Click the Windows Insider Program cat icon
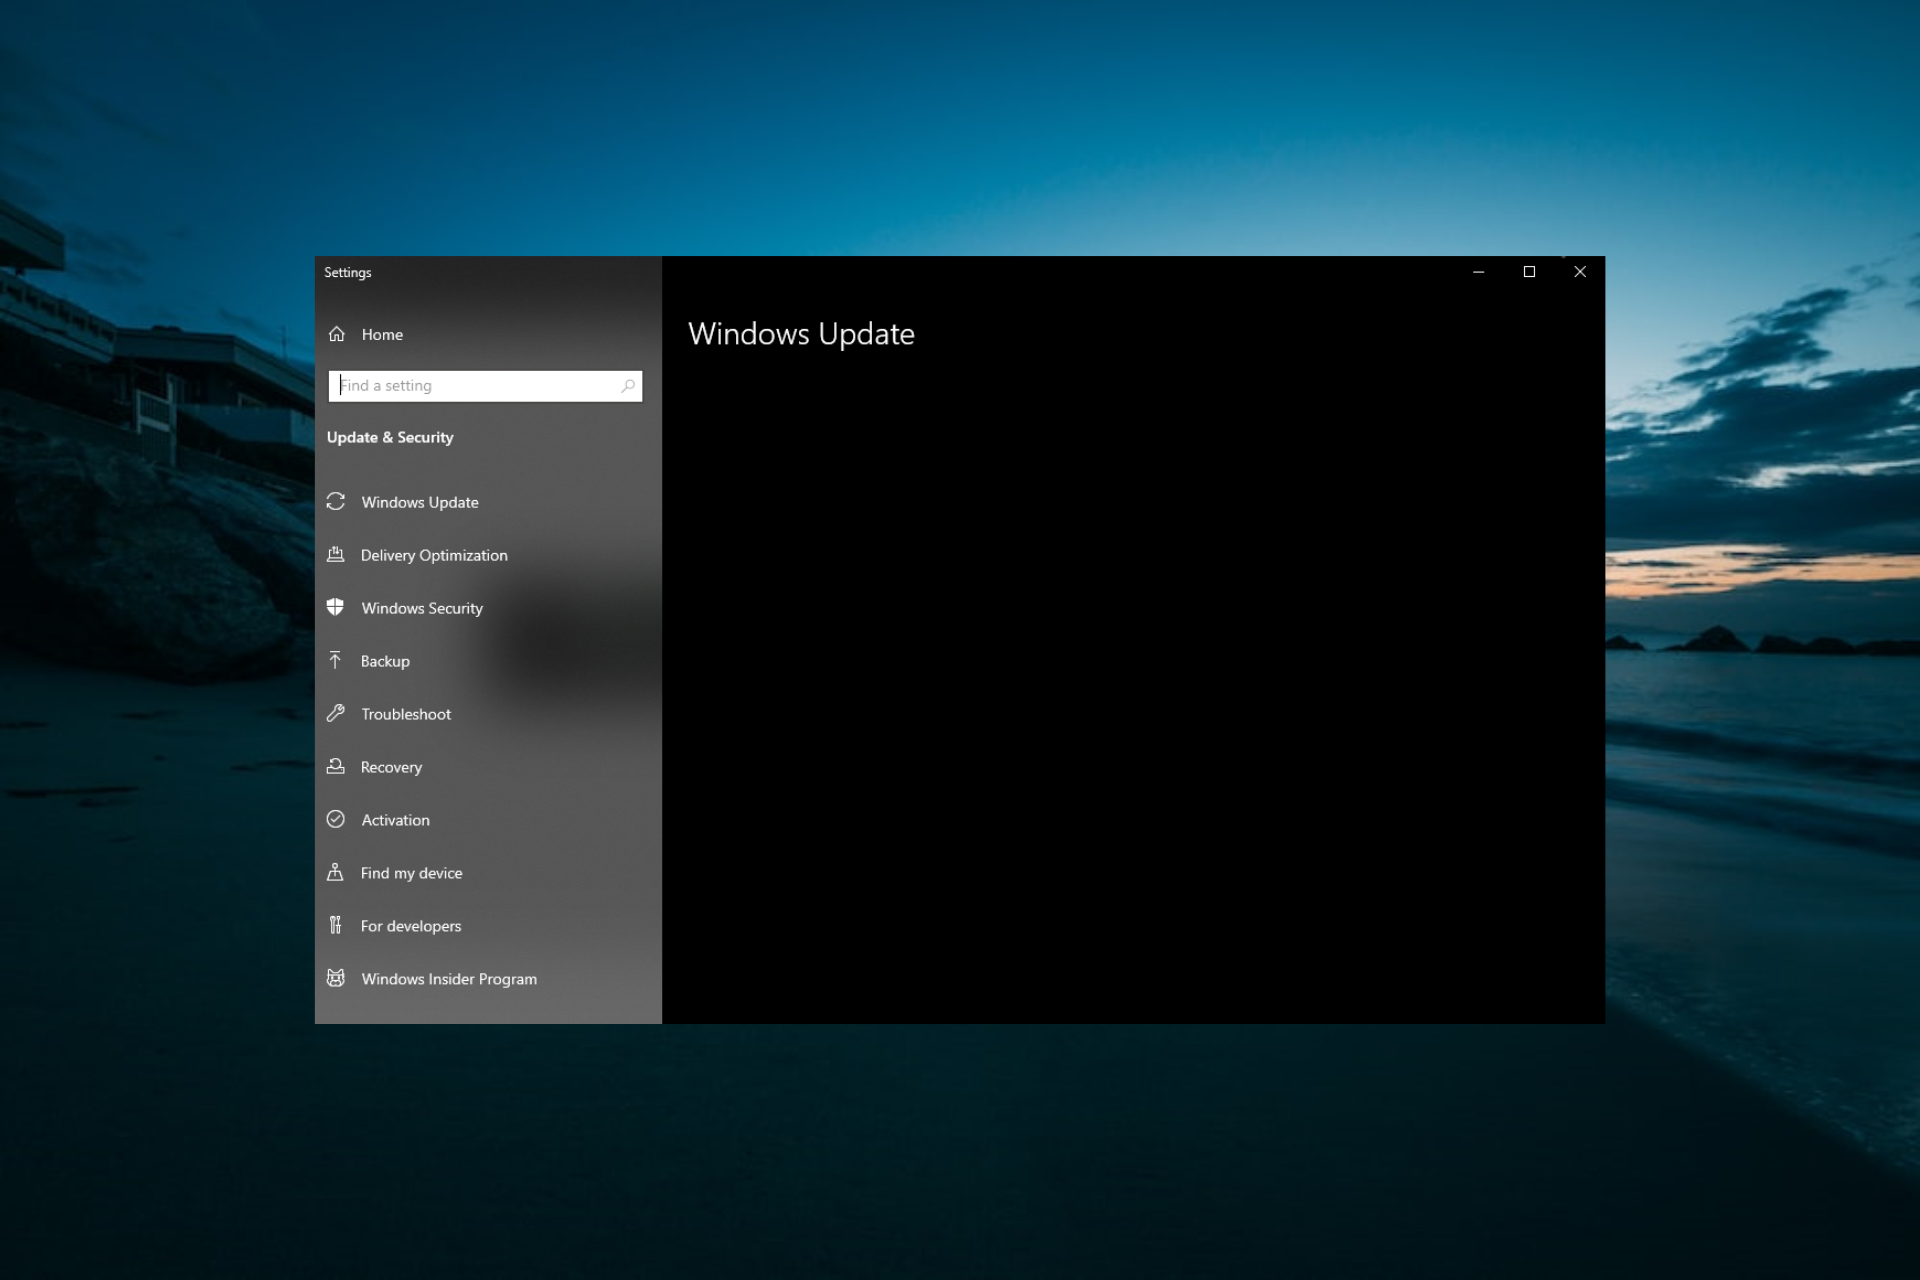Viewport: 1920px width, 1280px height. pyautogui.click(x=336, y=978)
